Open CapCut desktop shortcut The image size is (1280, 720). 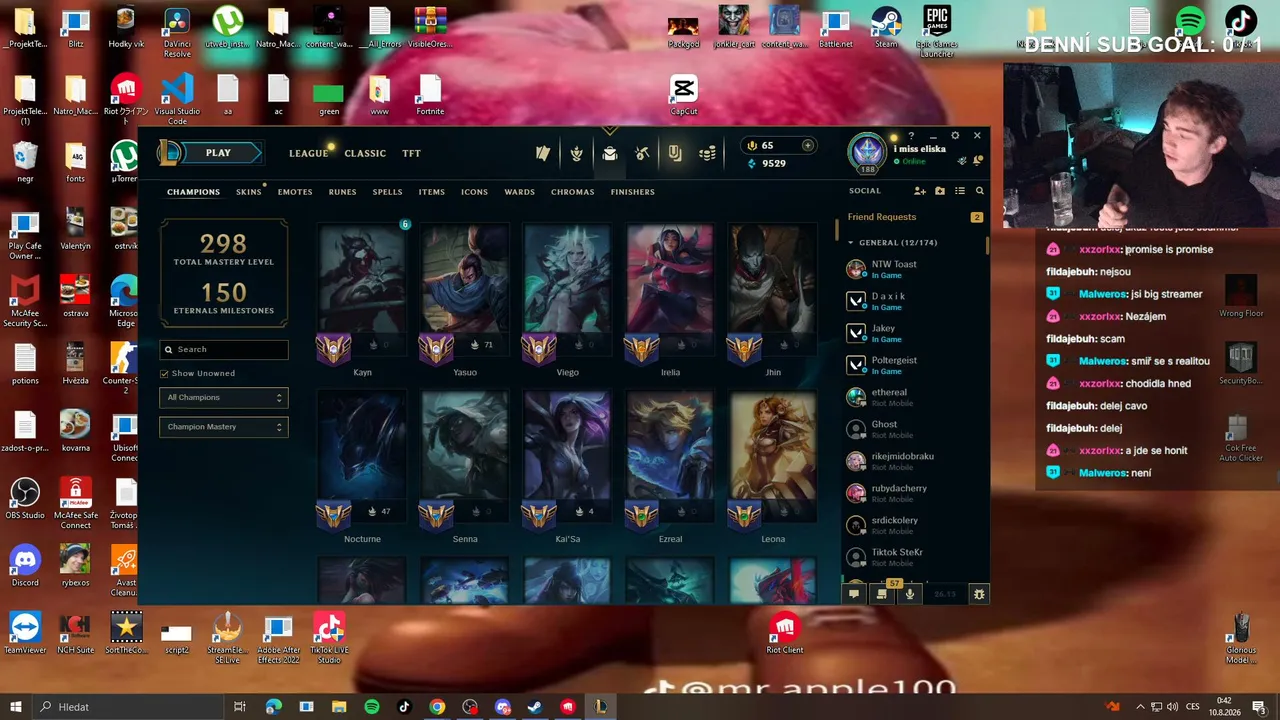coord(684,96)
